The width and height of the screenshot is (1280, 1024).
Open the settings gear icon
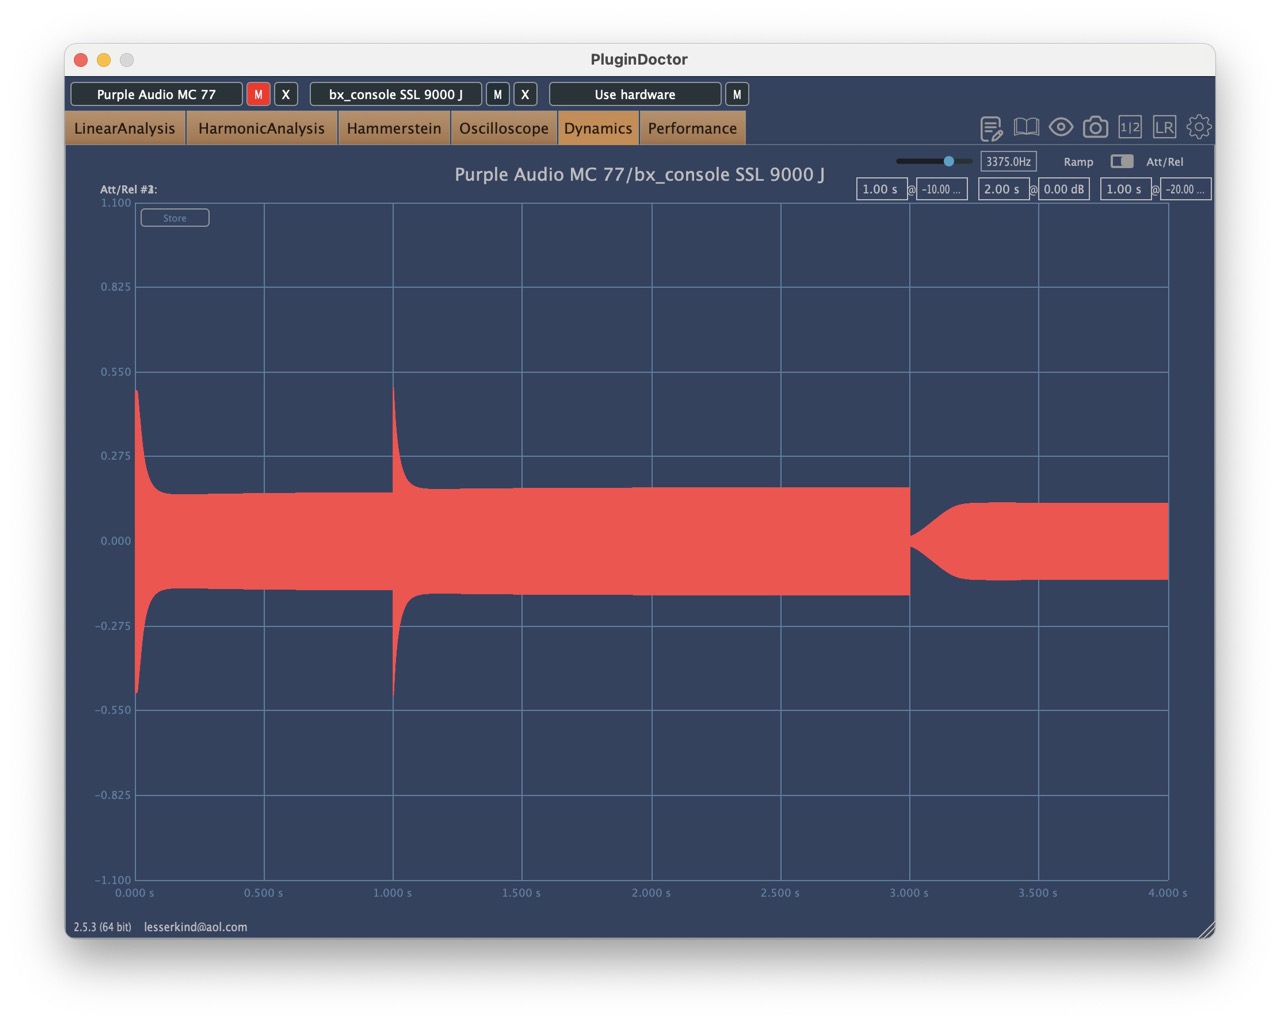pyautogui.click(x=1198, y=127)
